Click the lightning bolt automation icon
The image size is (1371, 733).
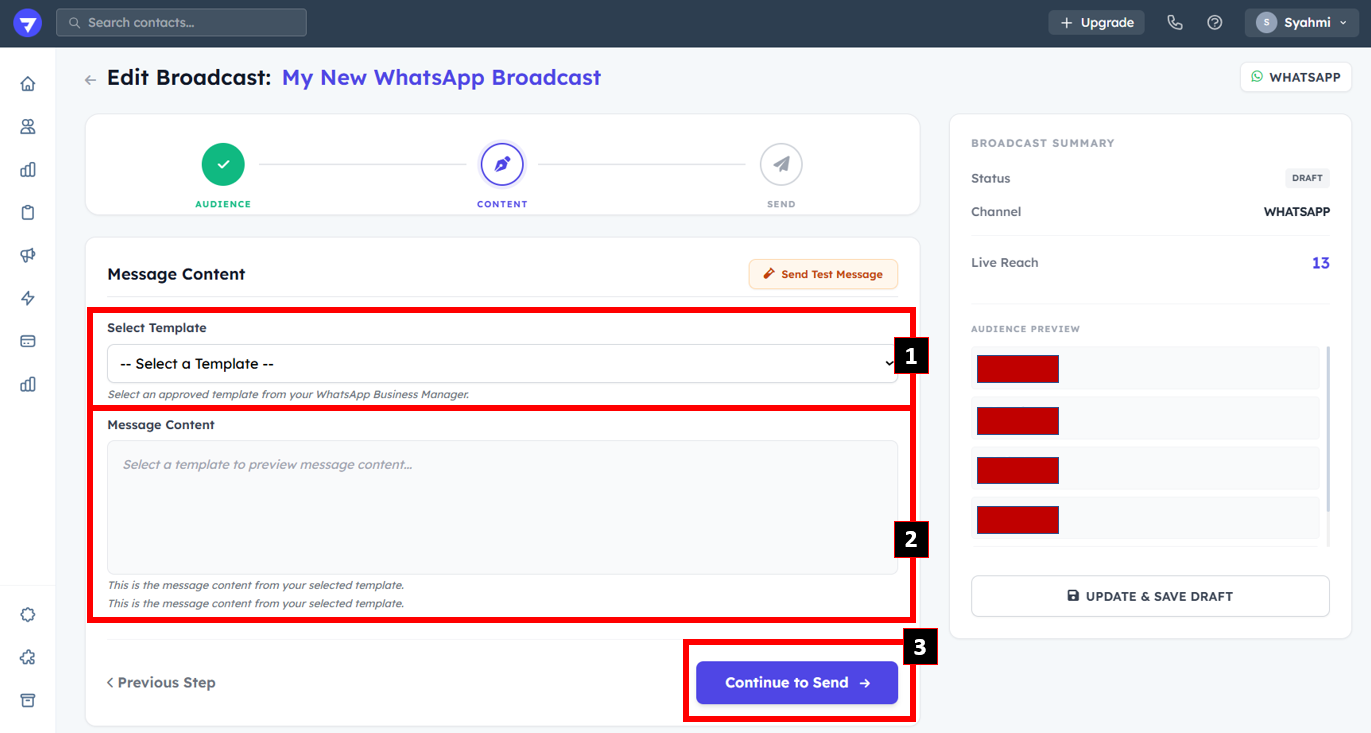coord(28,298)
